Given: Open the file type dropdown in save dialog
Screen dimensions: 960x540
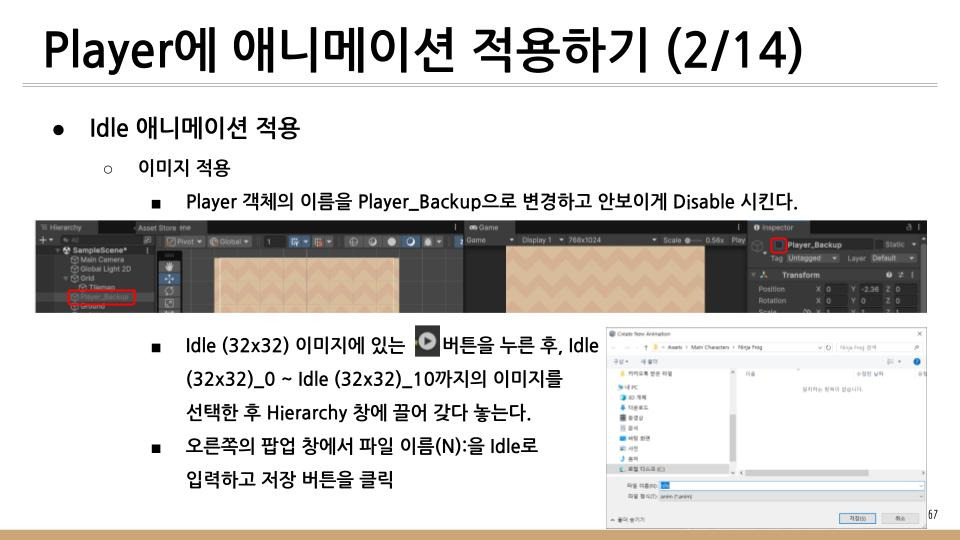Looking at the screenshot, I should 792,497.
